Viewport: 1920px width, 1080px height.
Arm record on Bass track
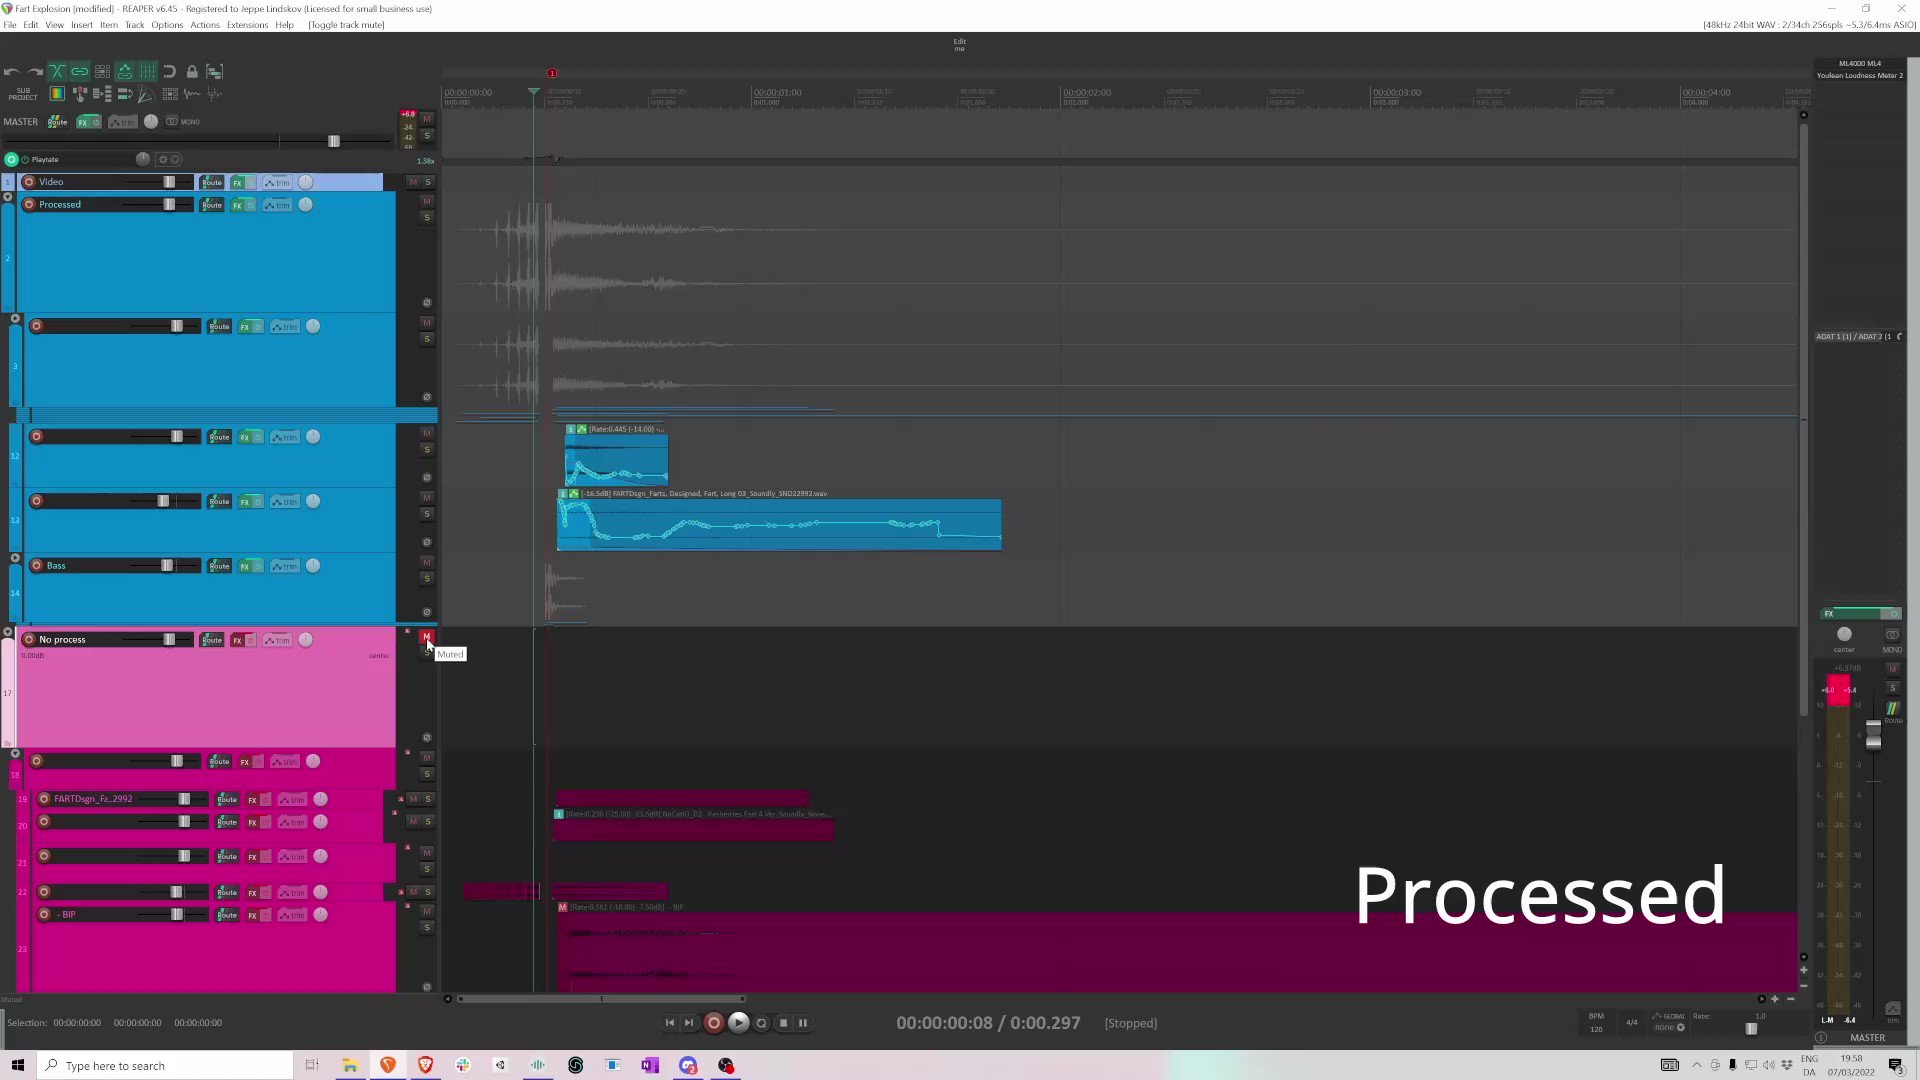[x=37, y=566]
